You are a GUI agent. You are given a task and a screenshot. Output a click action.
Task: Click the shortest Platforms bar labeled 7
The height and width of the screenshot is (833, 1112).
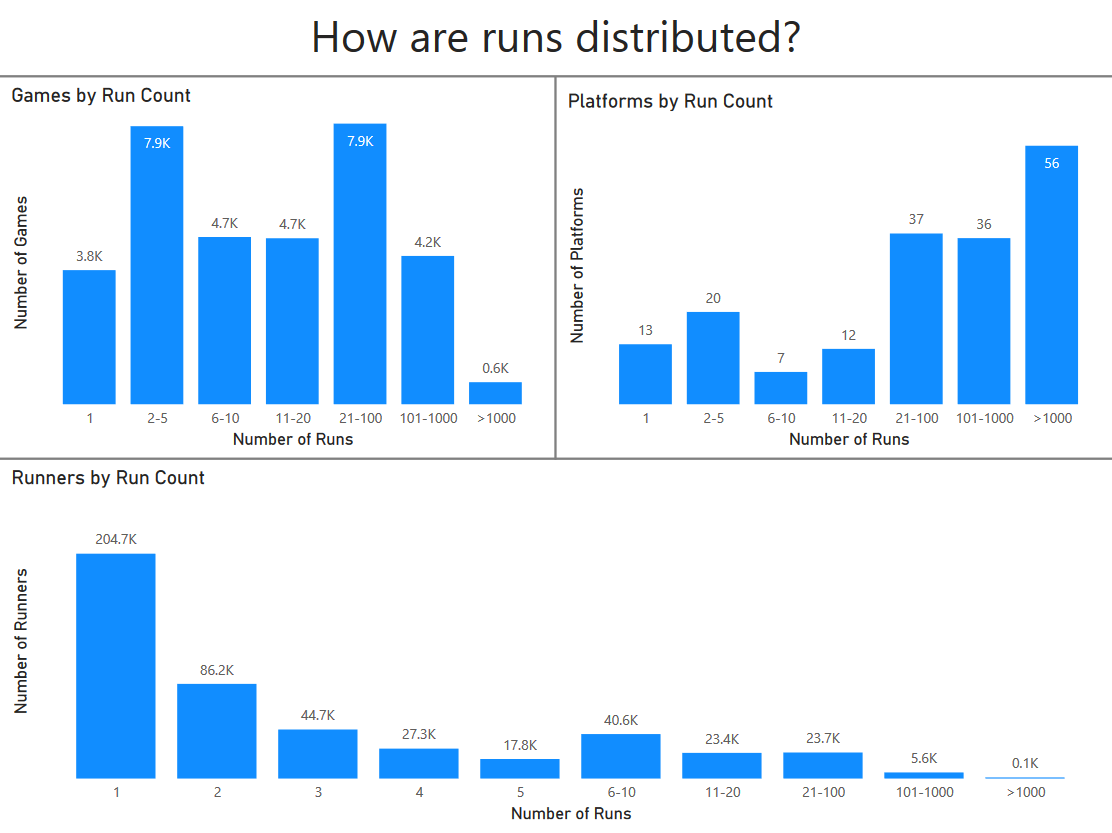780,385
